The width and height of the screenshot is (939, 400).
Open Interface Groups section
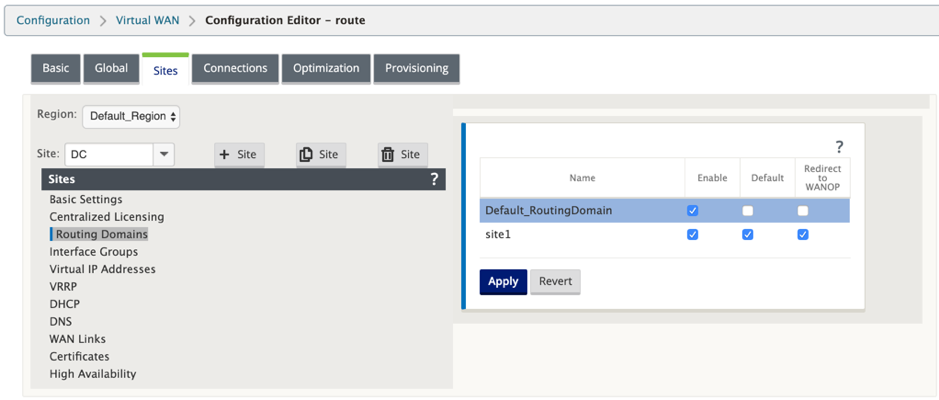point(93,251)
